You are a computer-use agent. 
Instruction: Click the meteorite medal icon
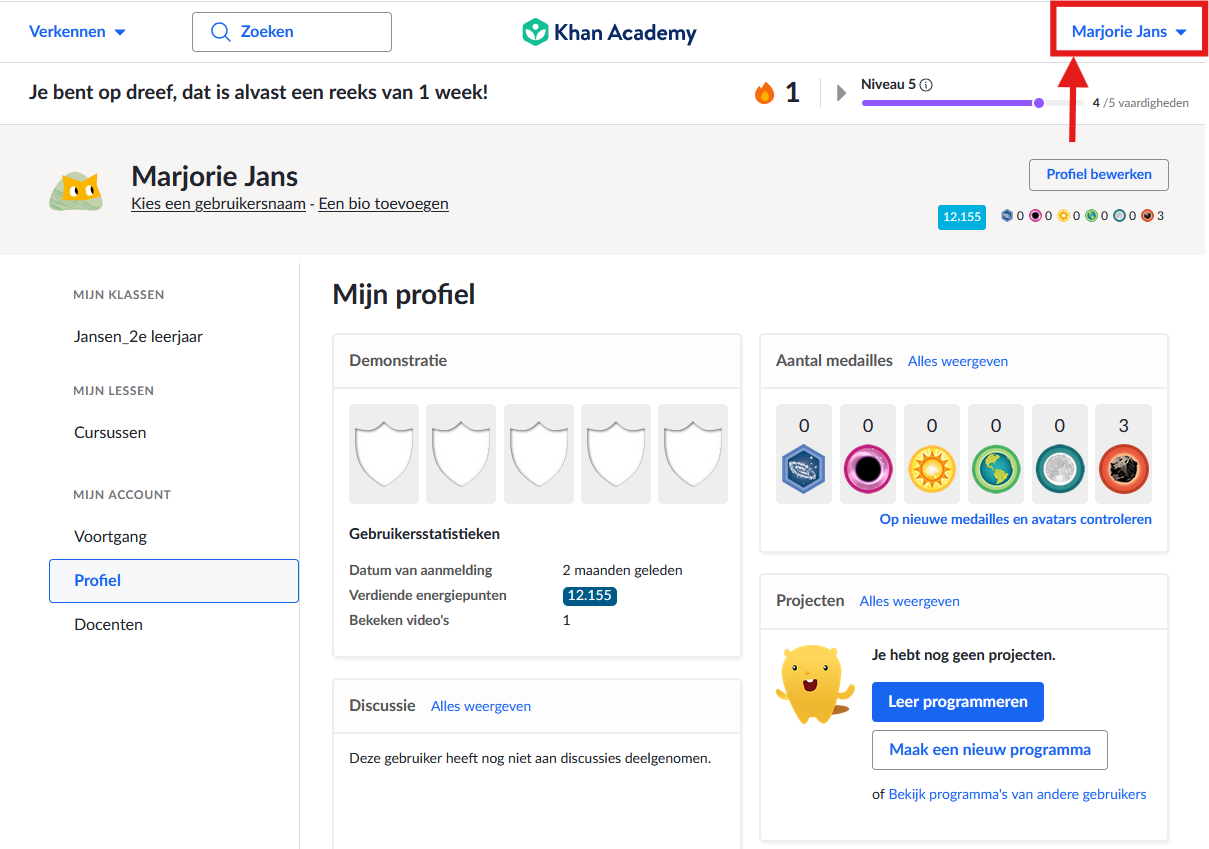1124,470
